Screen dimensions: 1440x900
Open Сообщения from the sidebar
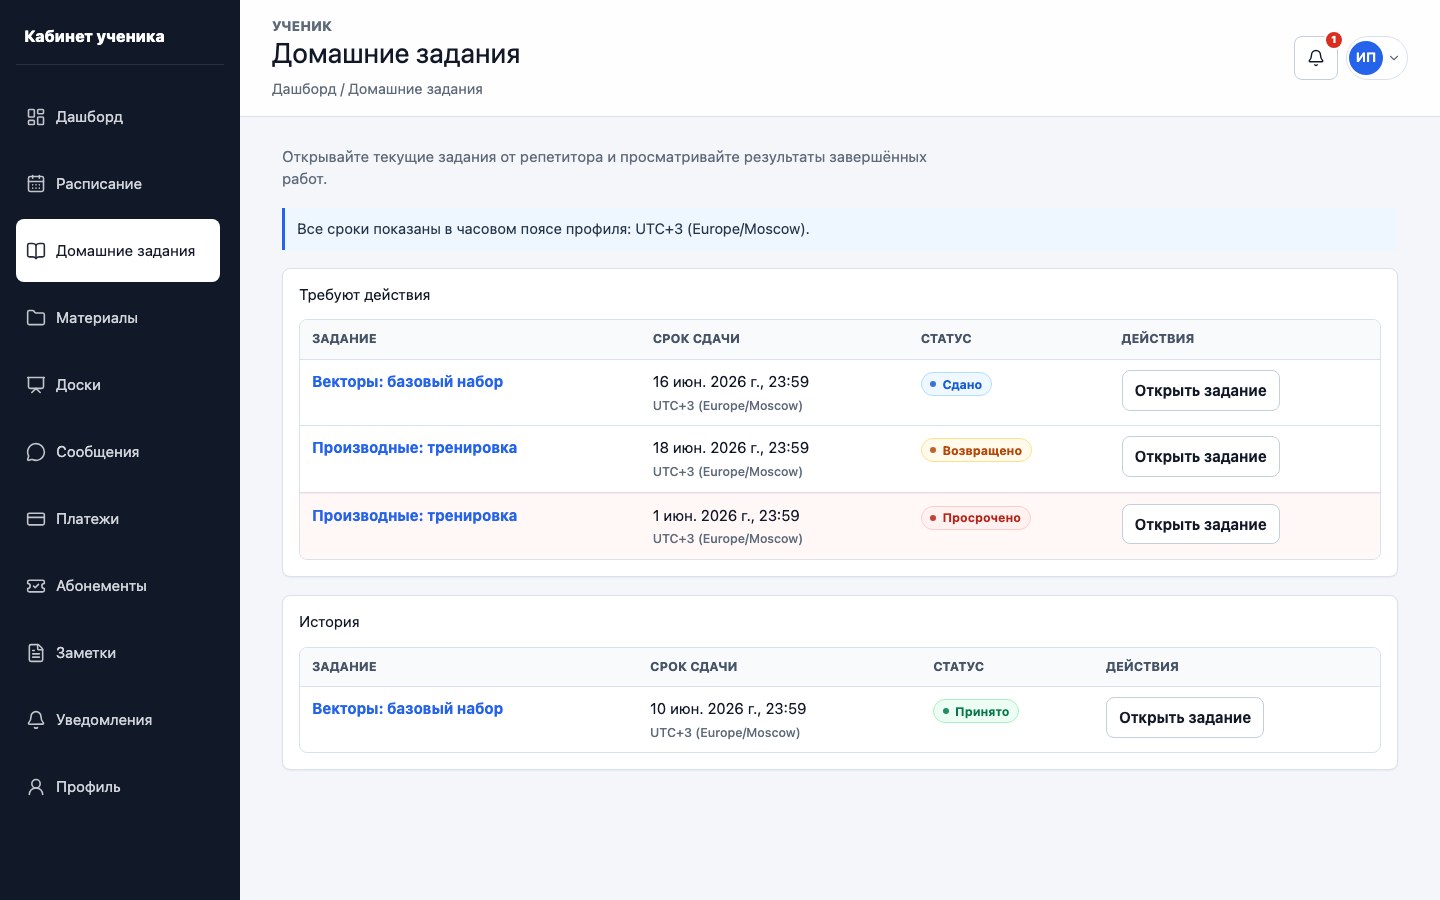118,452
